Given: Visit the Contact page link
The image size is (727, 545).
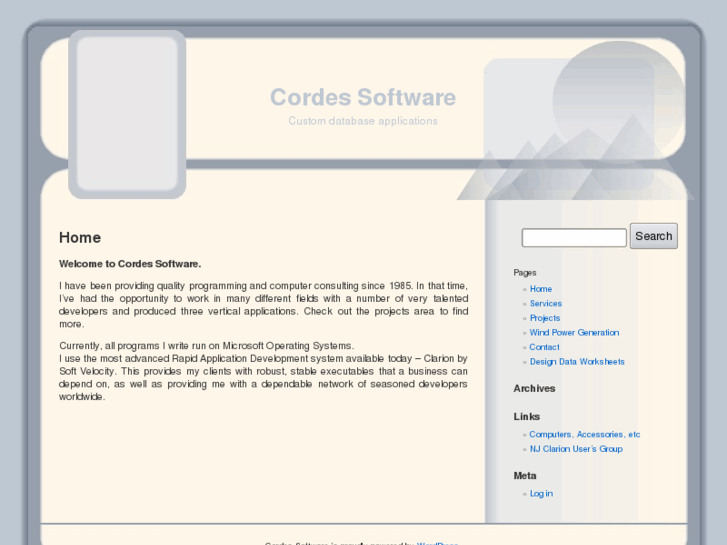Looking at the screenshot, I should click(544, 347).
